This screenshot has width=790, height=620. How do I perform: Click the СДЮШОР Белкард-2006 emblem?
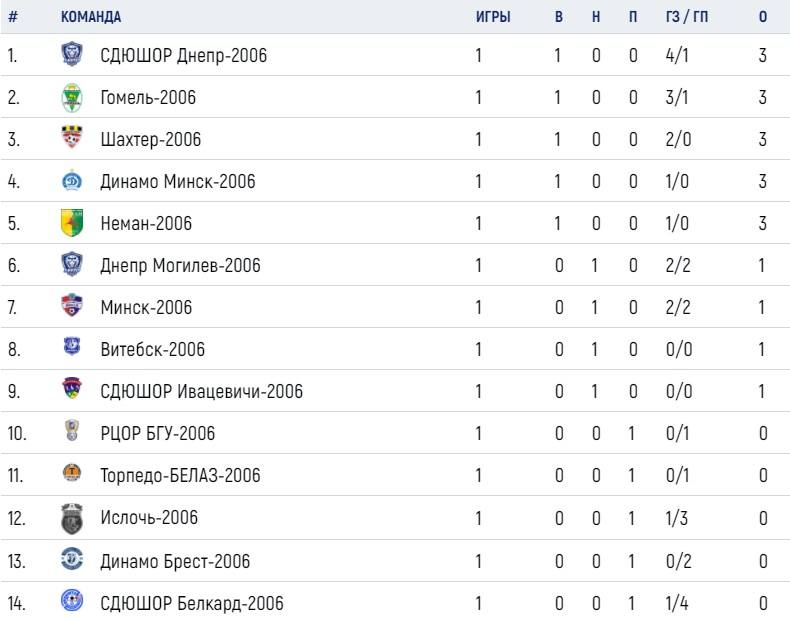pos(72,601)
